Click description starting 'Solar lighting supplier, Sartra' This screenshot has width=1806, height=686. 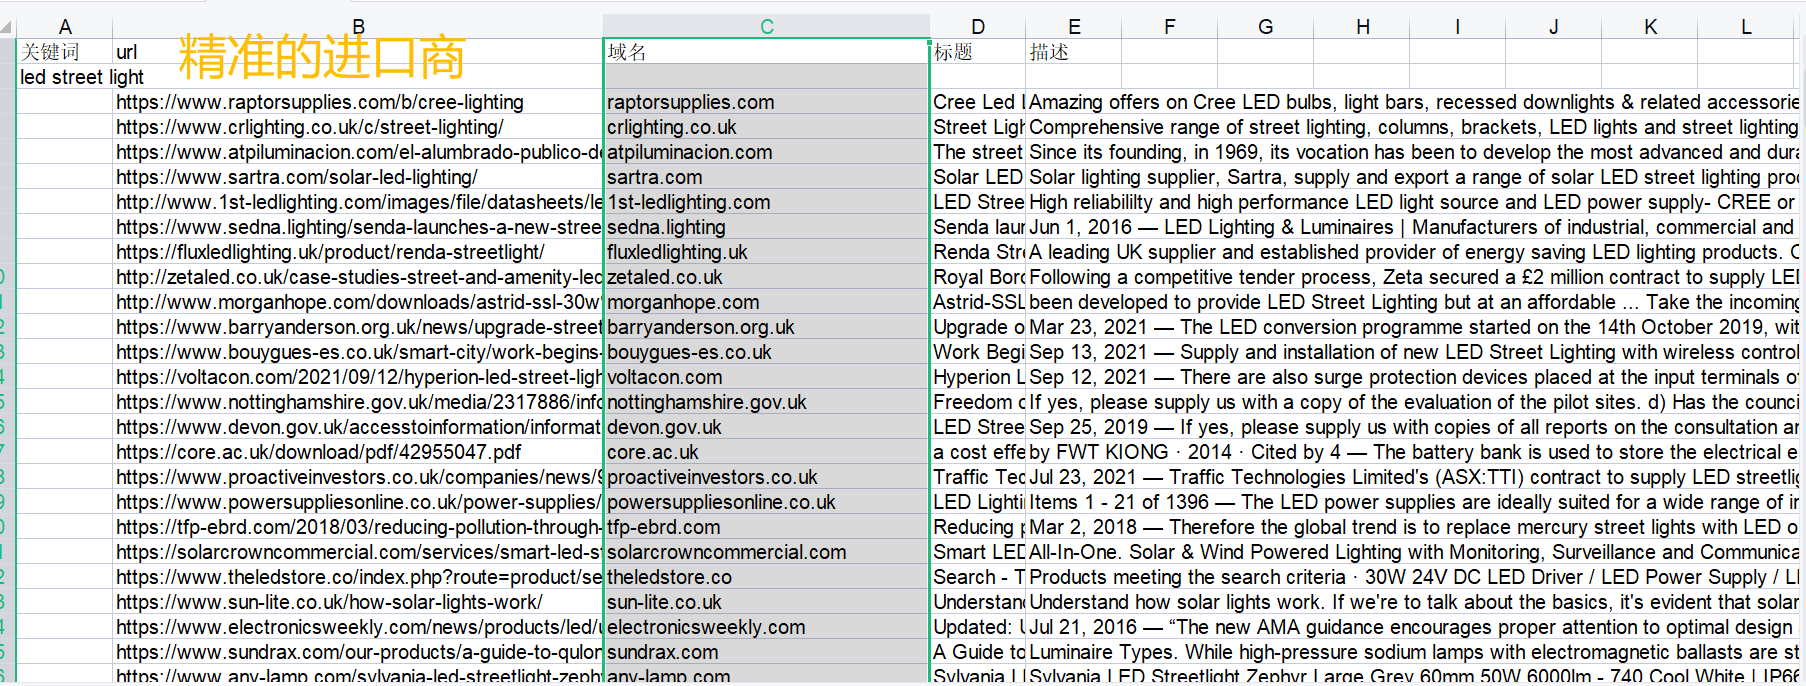(x=1413, y=177)
